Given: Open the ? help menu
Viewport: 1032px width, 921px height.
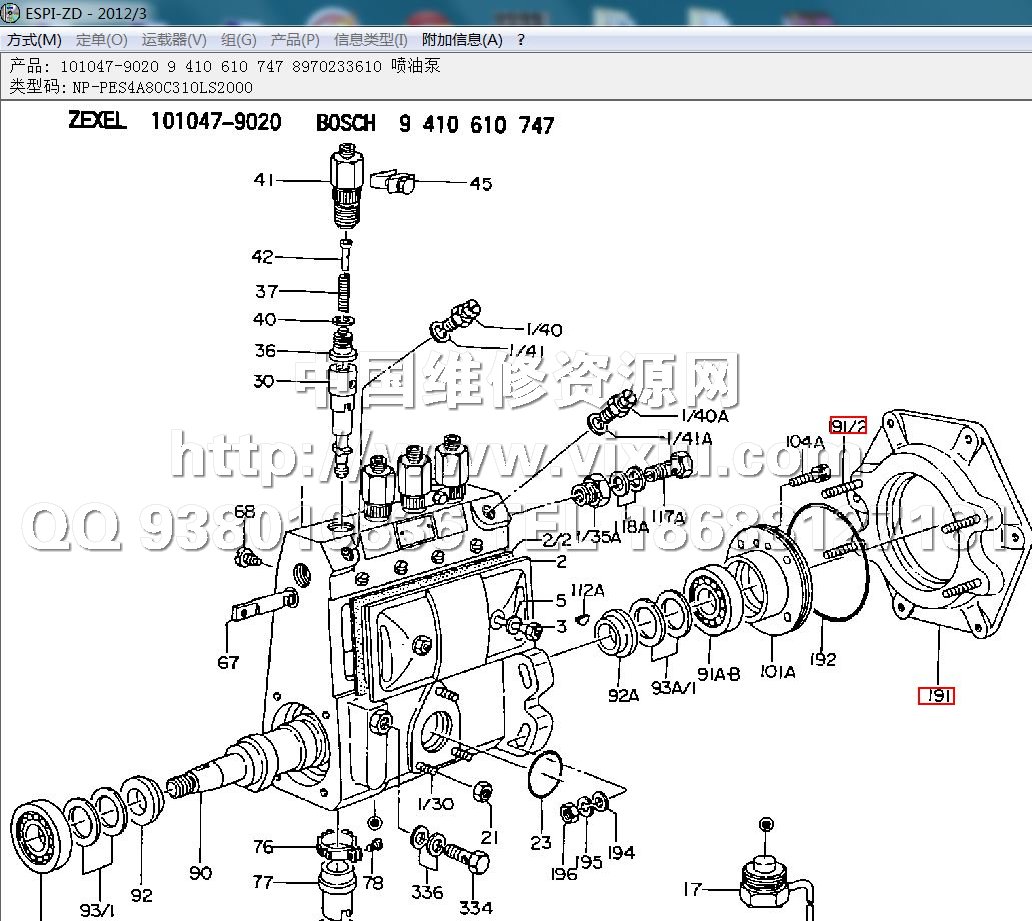Looking at the screenshot, I should click(521, 40).
